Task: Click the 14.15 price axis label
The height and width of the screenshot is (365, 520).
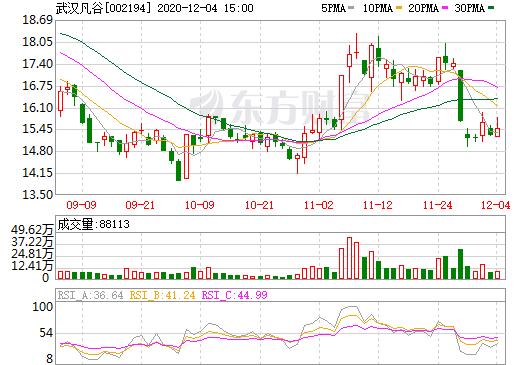Action: 37,173
